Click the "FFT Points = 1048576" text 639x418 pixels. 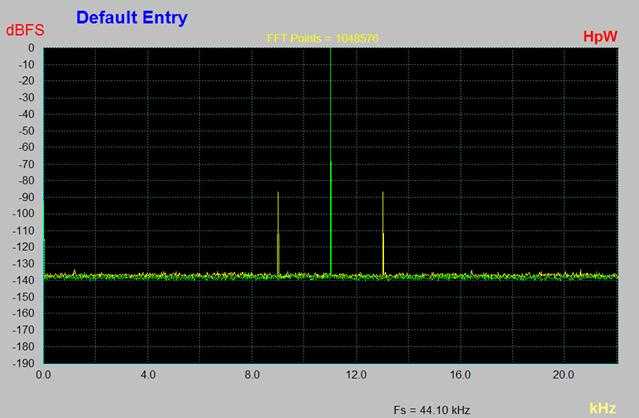322,38
